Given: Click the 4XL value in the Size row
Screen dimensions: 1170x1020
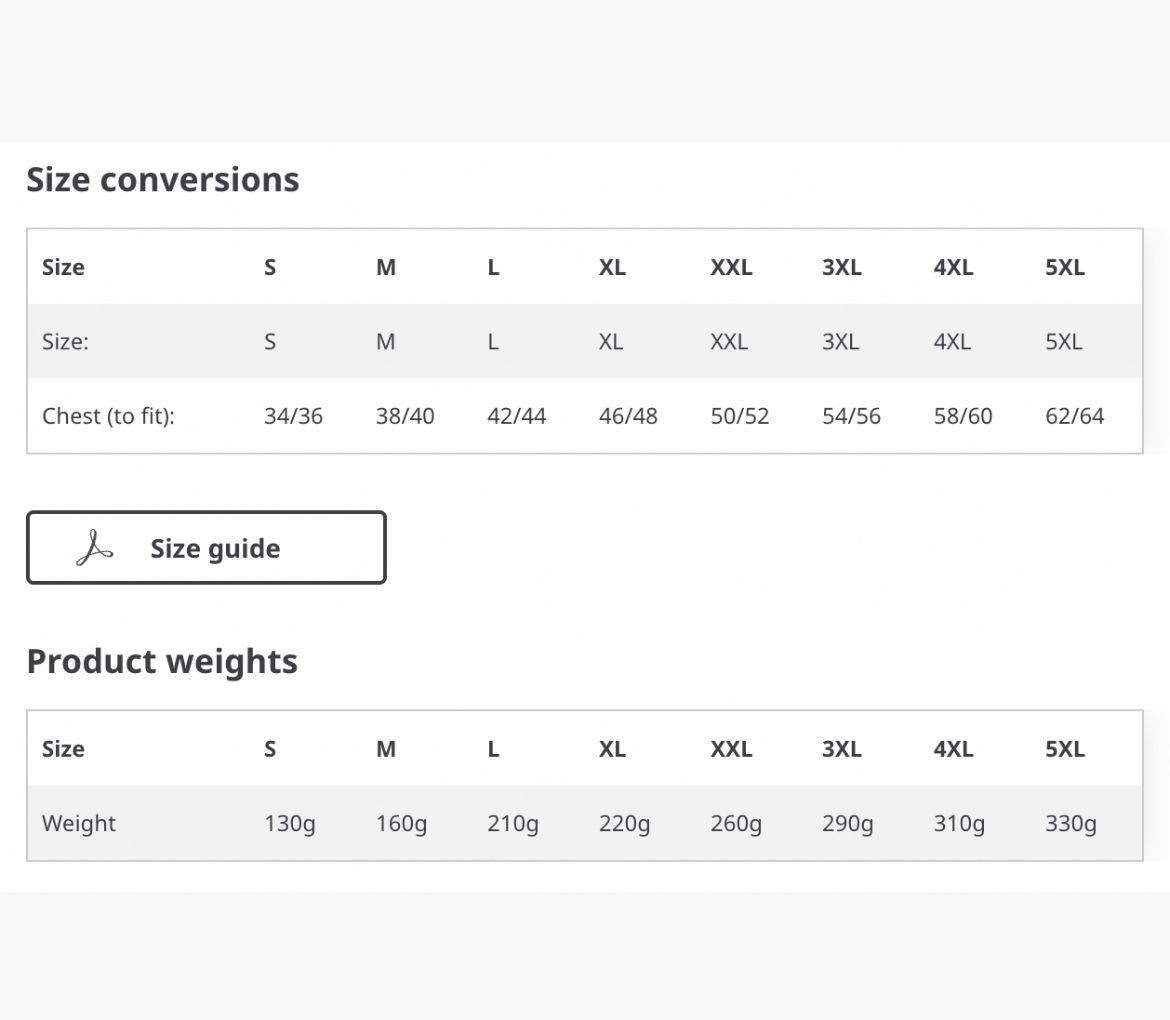Looking at the screenshot, I should pos(952,342).
